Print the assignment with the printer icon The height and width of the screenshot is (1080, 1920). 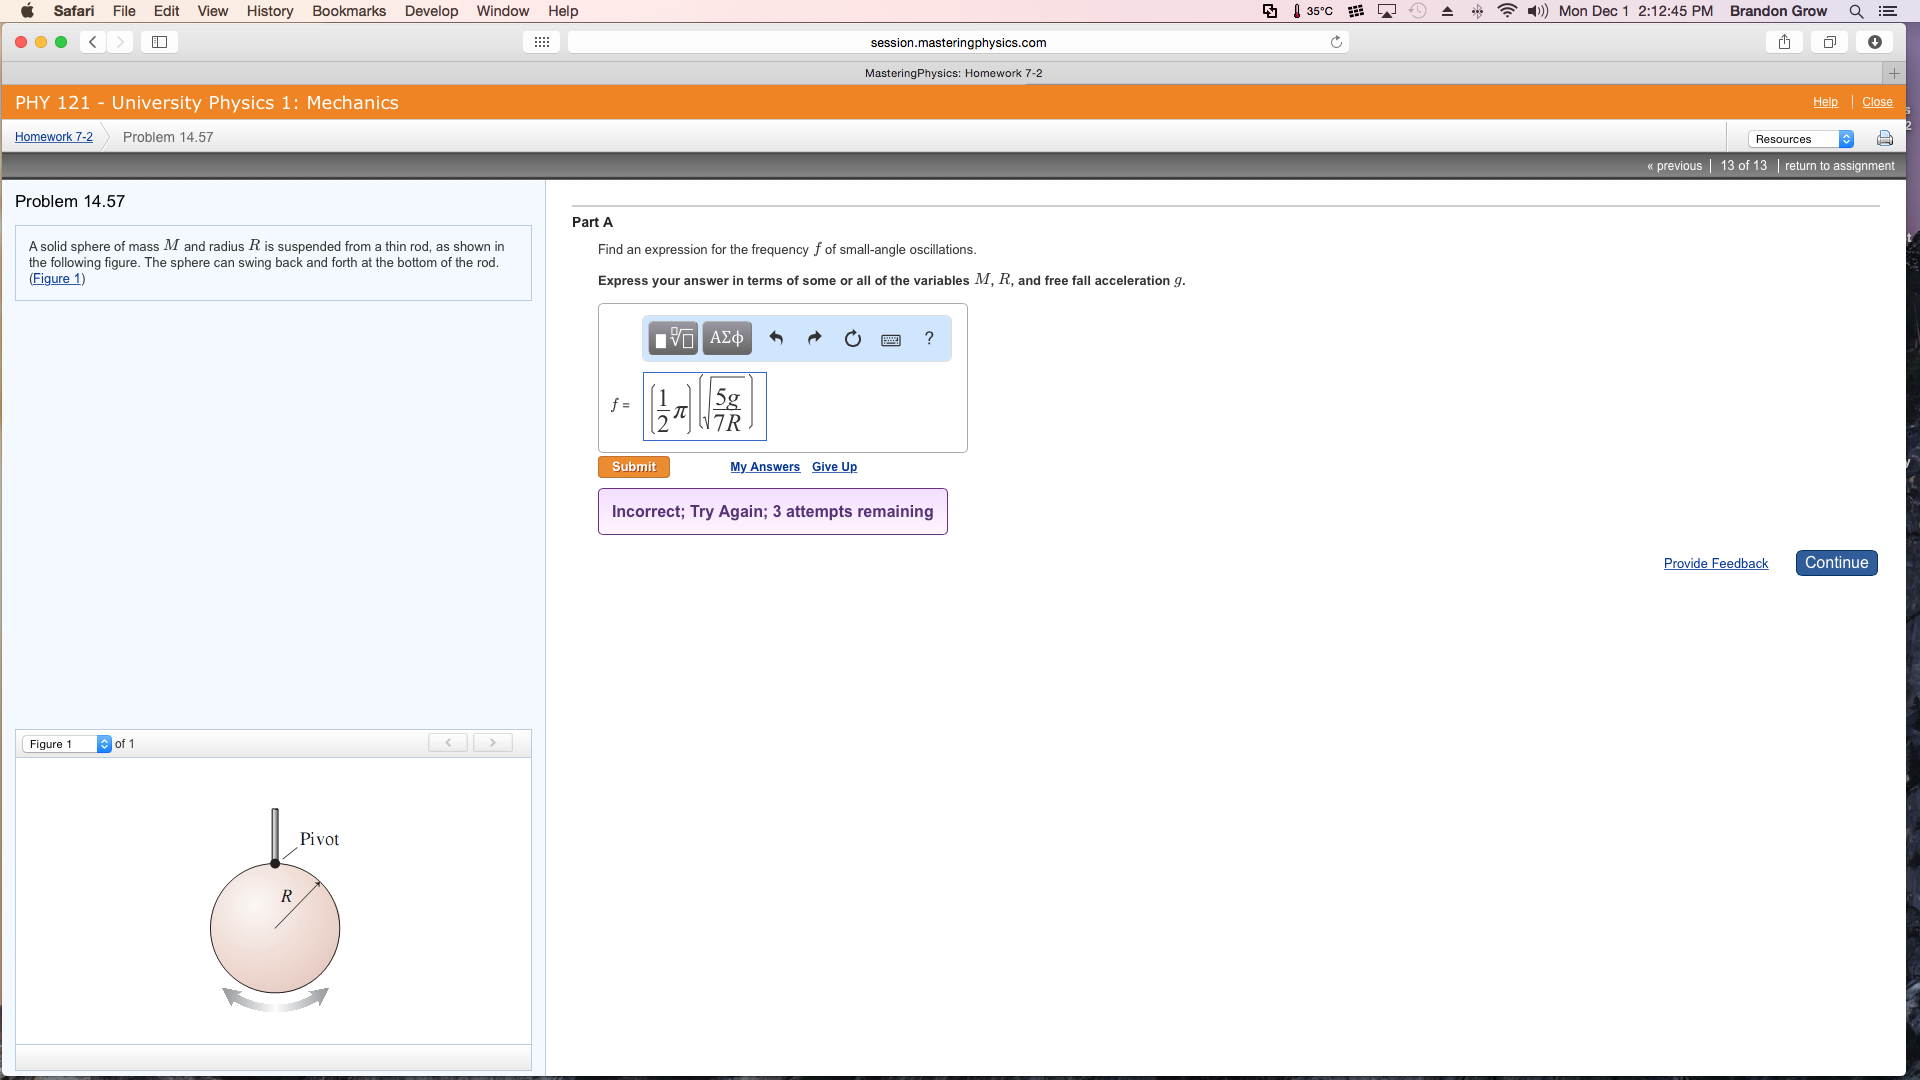point(1884,138)
